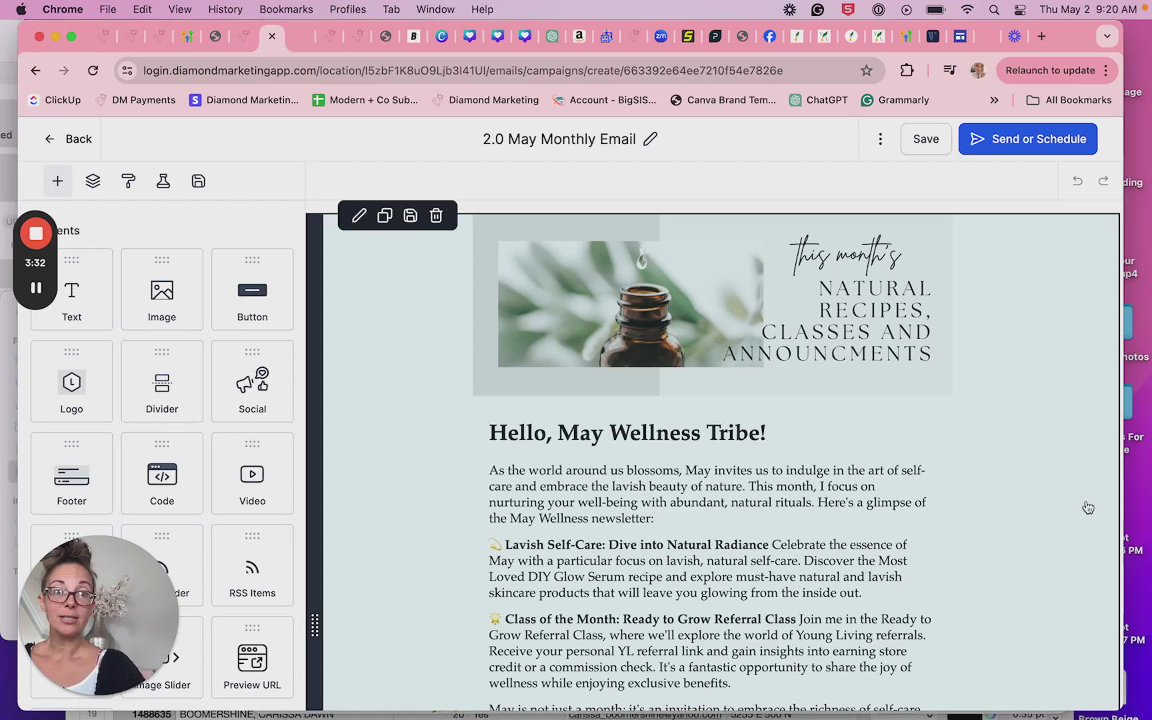Expand hidden bookmarks chevron
Image resolution: width=1152 pixels, height=720 pixels.
(x=994, y=100)
